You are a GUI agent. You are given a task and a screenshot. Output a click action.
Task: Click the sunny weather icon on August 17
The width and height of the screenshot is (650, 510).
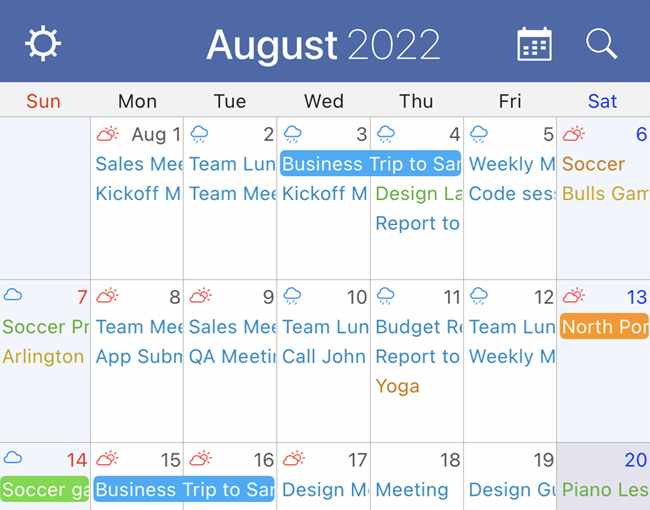point(293,459)
